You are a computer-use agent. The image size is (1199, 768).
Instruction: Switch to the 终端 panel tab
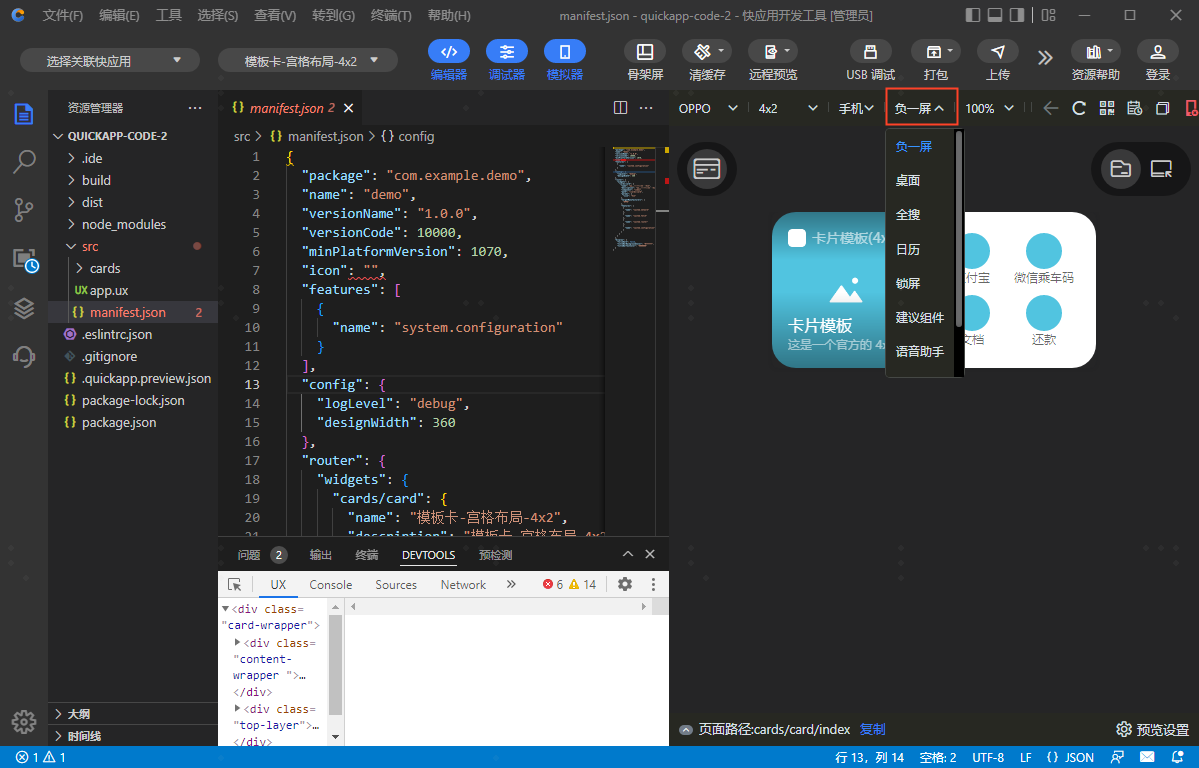(x=367, y=555)
